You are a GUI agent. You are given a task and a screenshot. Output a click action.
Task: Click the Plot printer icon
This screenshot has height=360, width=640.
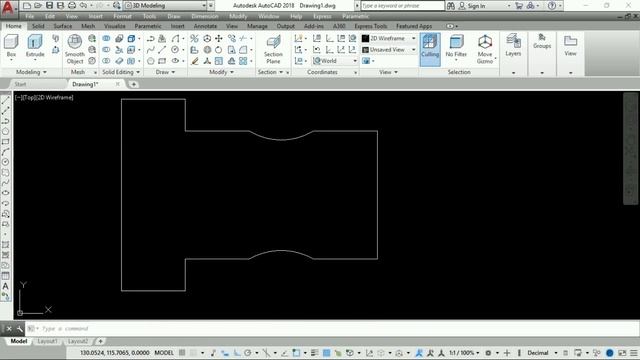(x=72, y=5)
